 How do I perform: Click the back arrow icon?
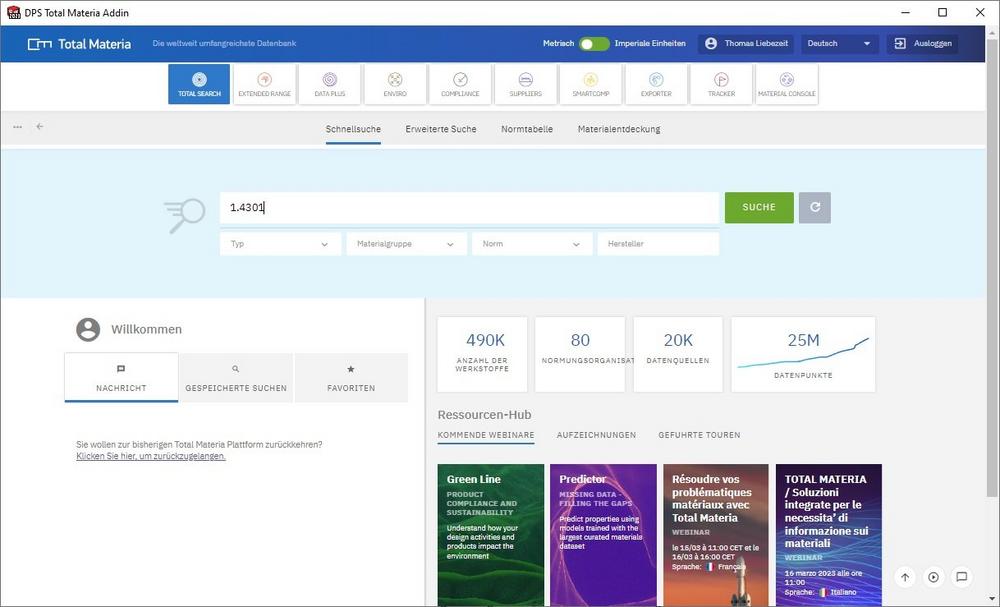pyautogui.click(x=40, y=127)
